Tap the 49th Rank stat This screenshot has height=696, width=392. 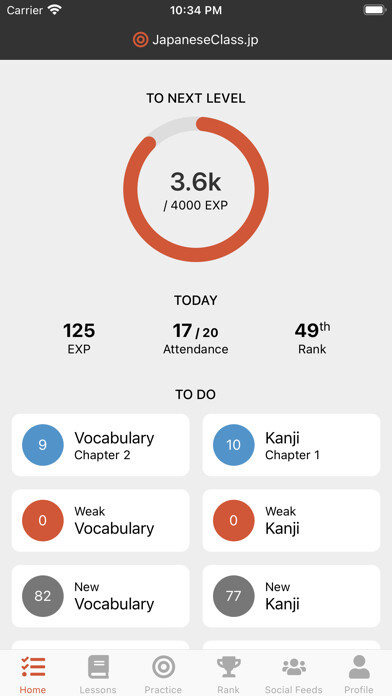click(312, 339)
